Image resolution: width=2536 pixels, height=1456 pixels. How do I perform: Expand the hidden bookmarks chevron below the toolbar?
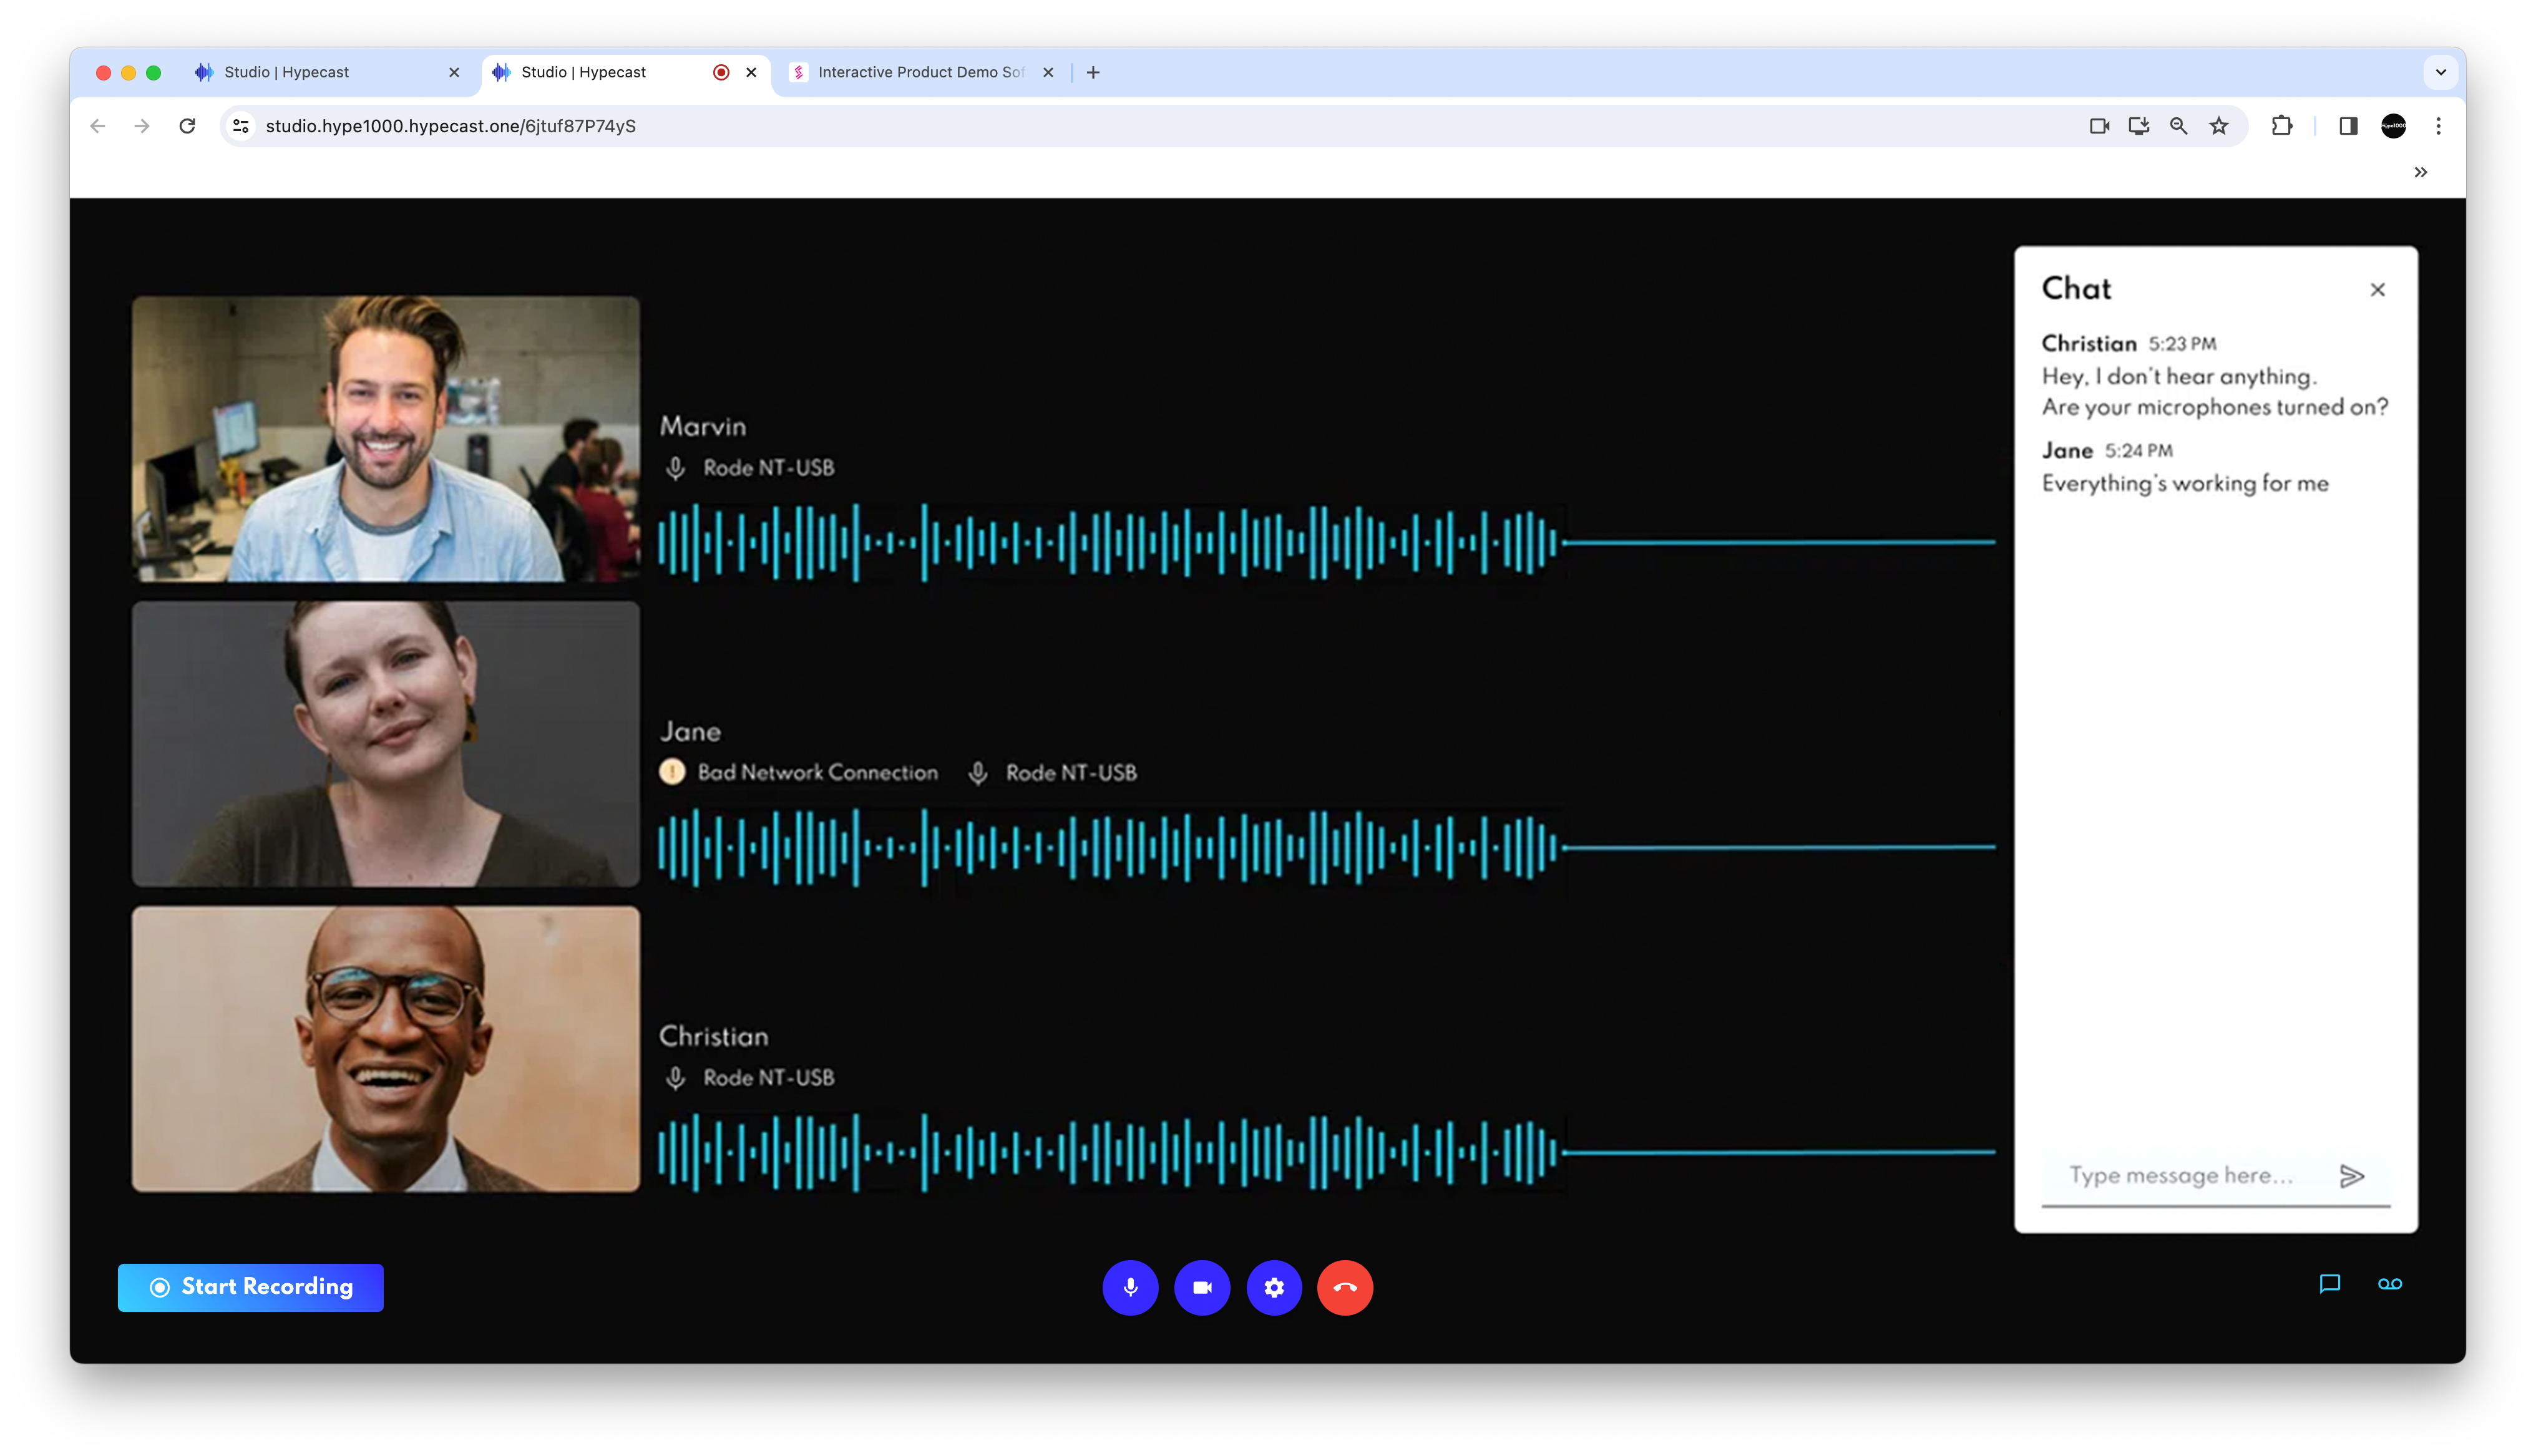(x=2421, y=171)
